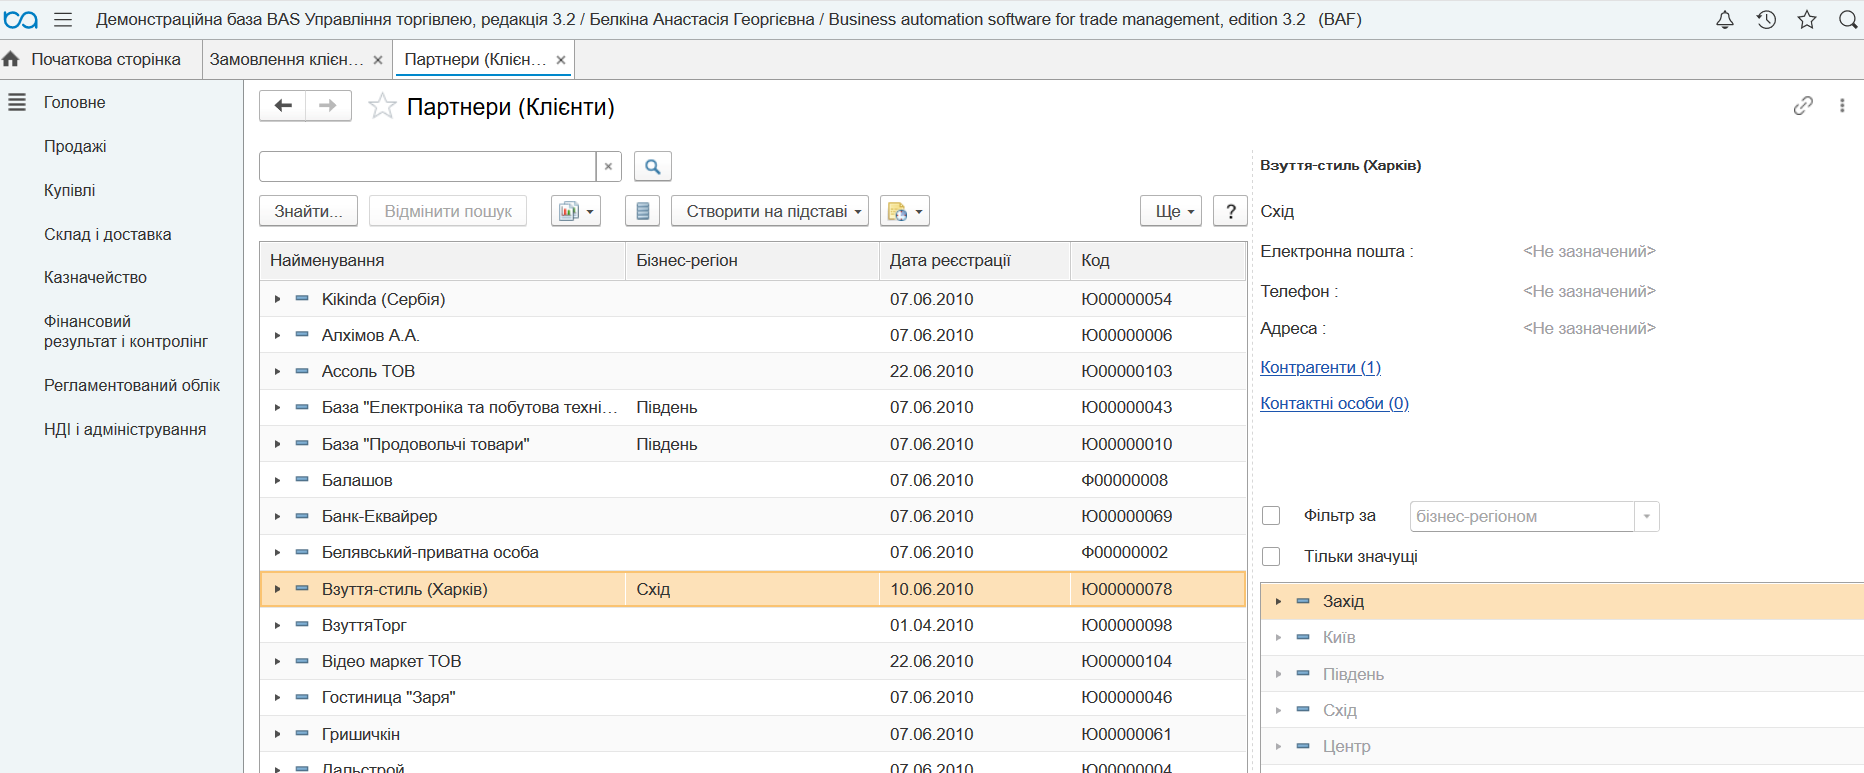
Task: Open the Купівлі section
Action: click(70, 190)
